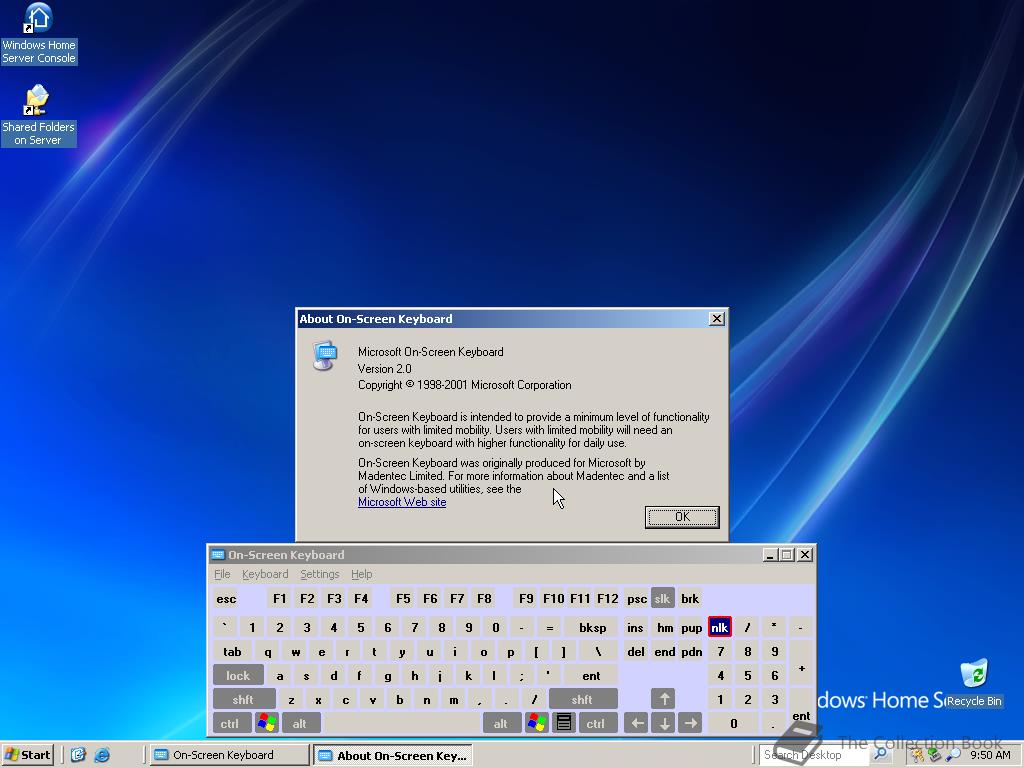Click the del delete key

pos(635,651)
